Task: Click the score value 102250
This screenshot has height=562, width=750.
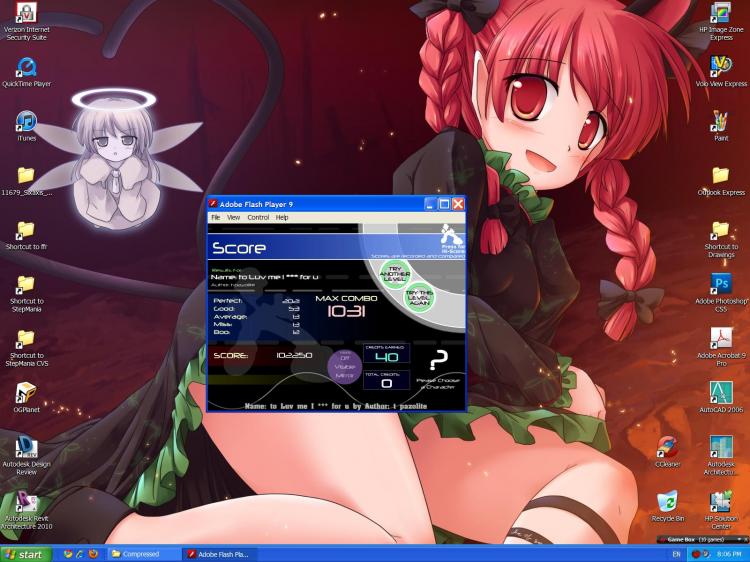Action: click(294, 355)
